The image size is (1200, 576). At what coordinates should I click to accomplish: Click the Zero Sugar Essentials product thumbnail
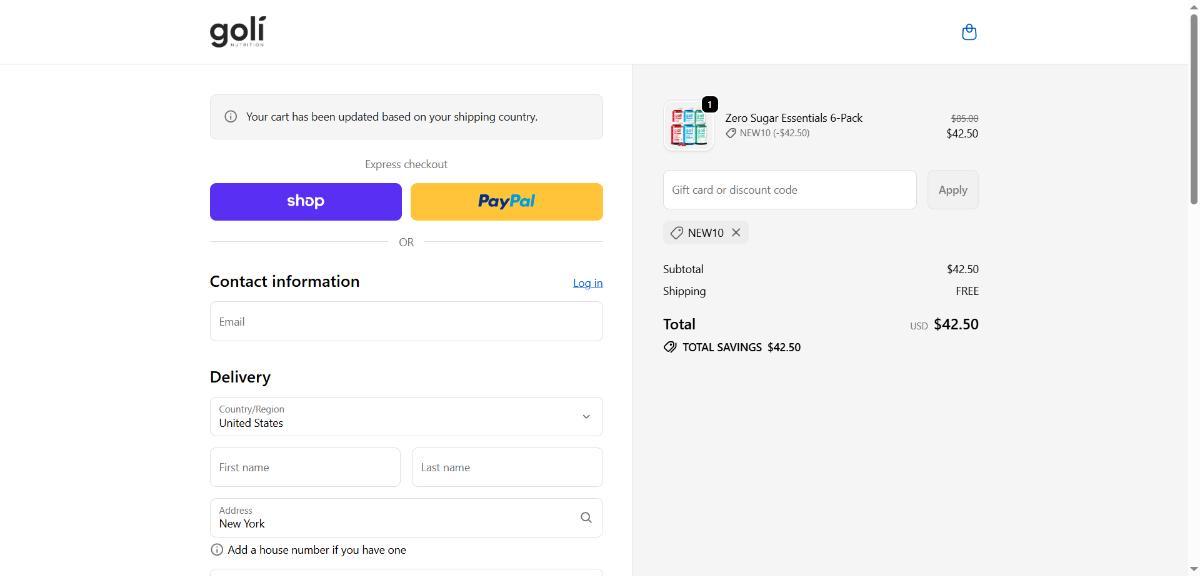(x=689, y=126)
